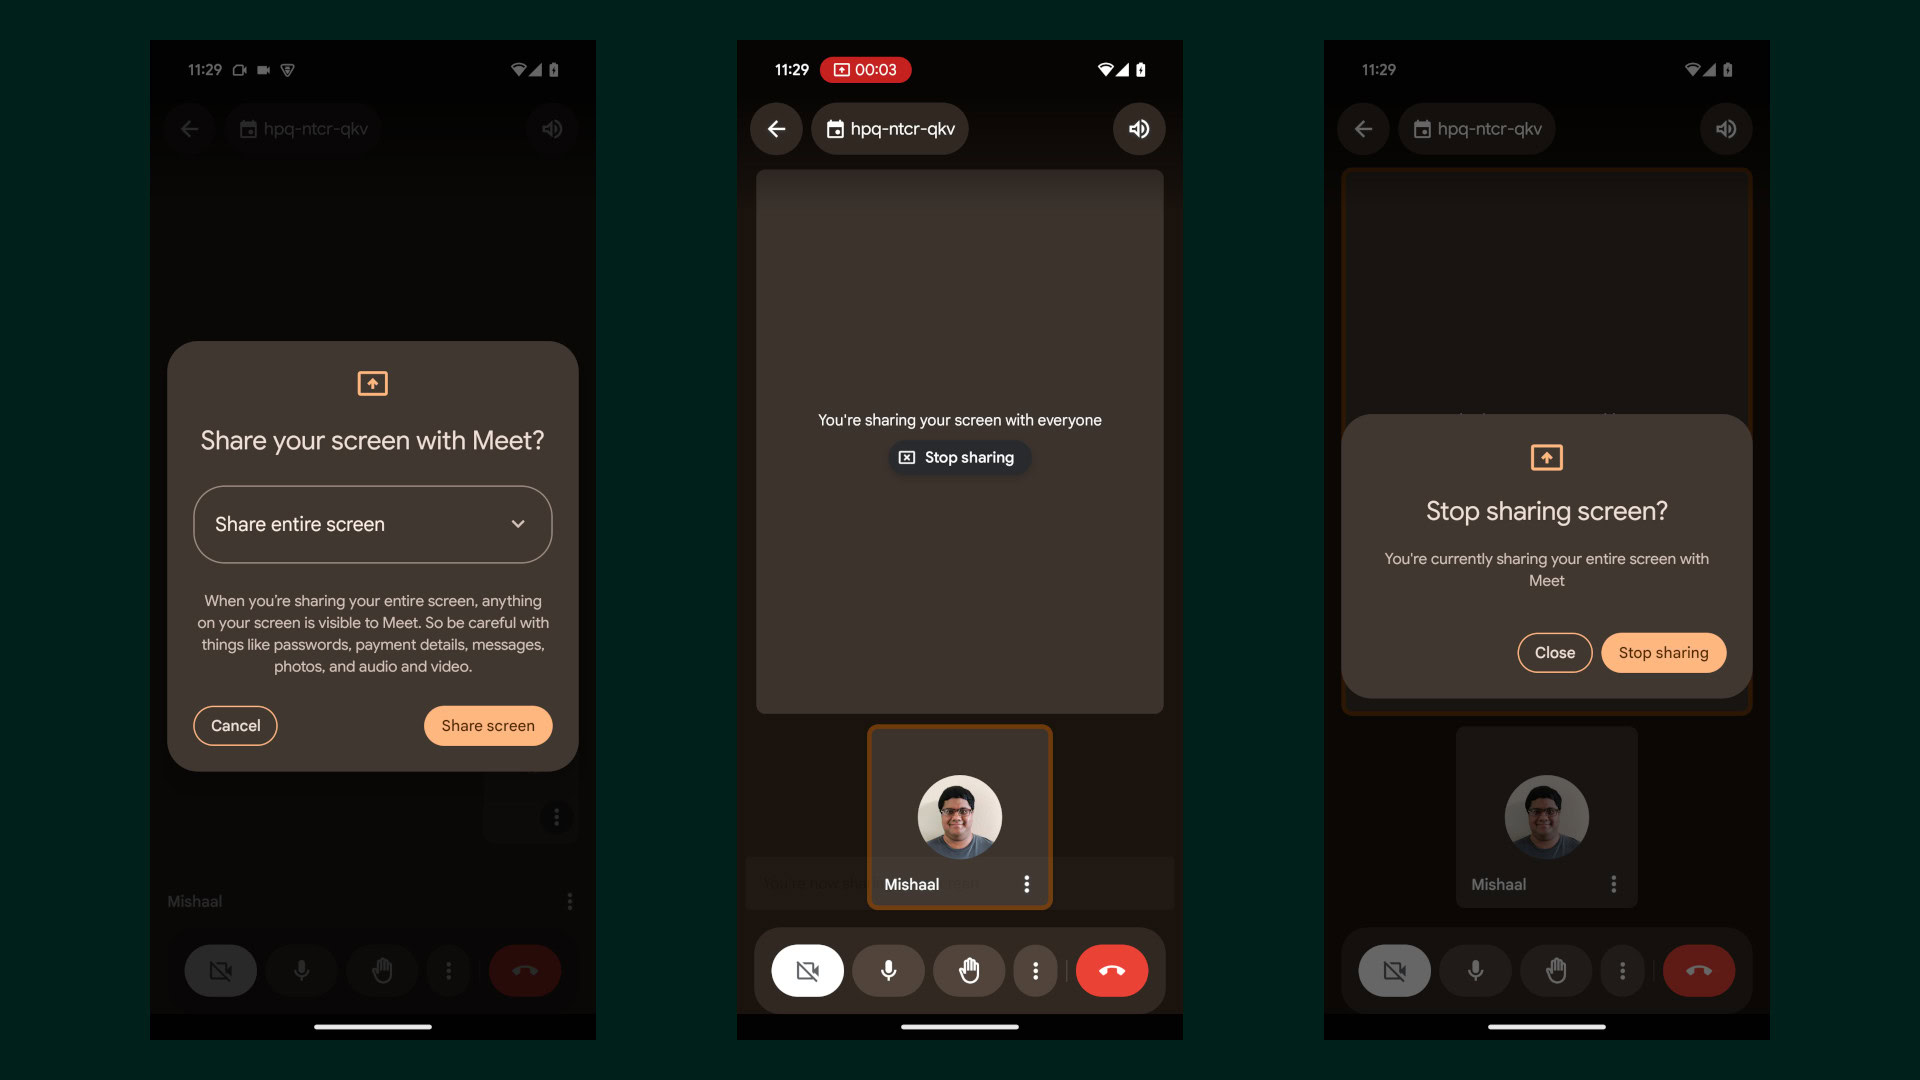1920x1080 pixels.
Task: Click the Share screen confirmation button
Action: [x=488, y=725]
